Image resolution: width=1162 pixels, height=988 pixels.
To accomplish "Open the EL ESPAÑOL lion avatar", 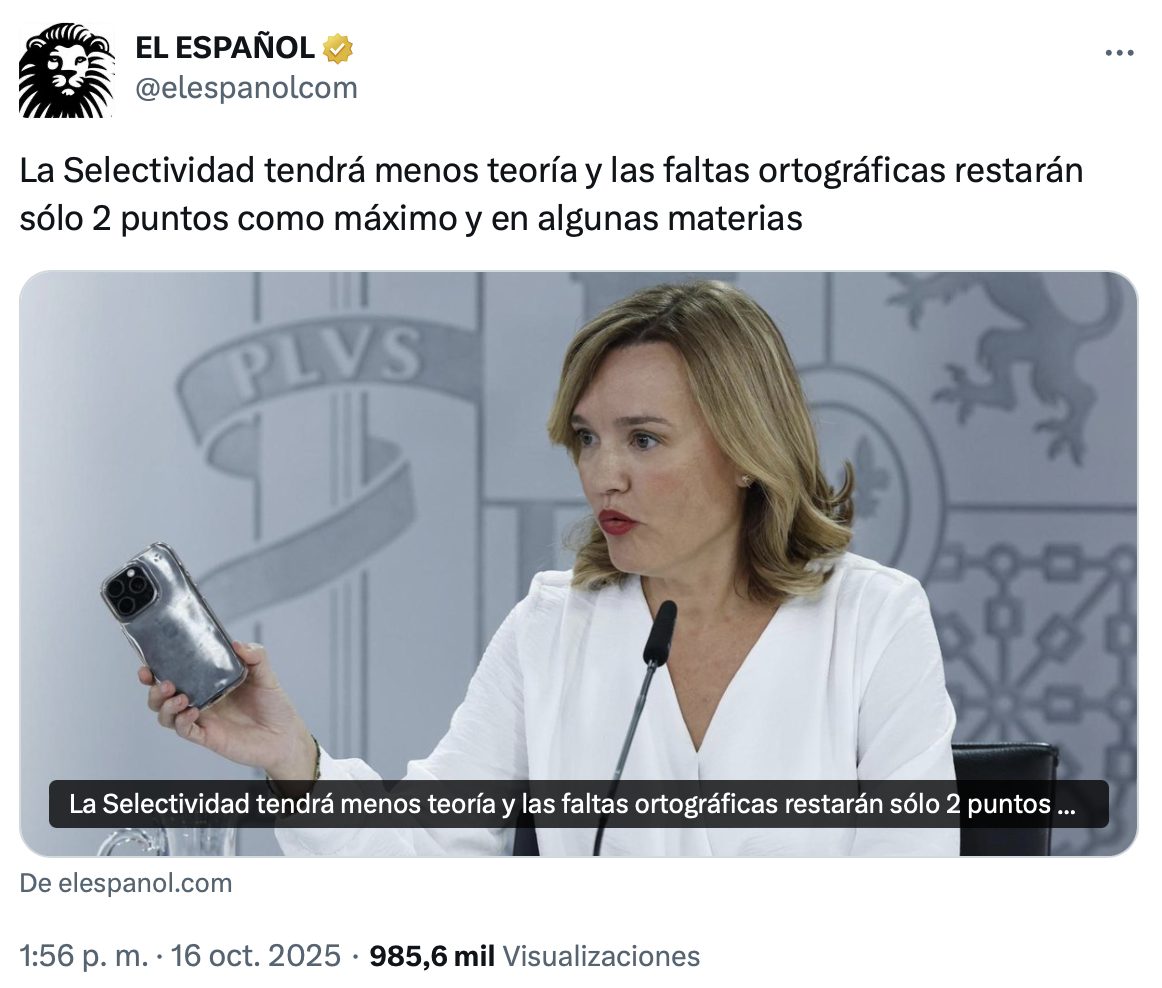I will [x=67, y=70].
